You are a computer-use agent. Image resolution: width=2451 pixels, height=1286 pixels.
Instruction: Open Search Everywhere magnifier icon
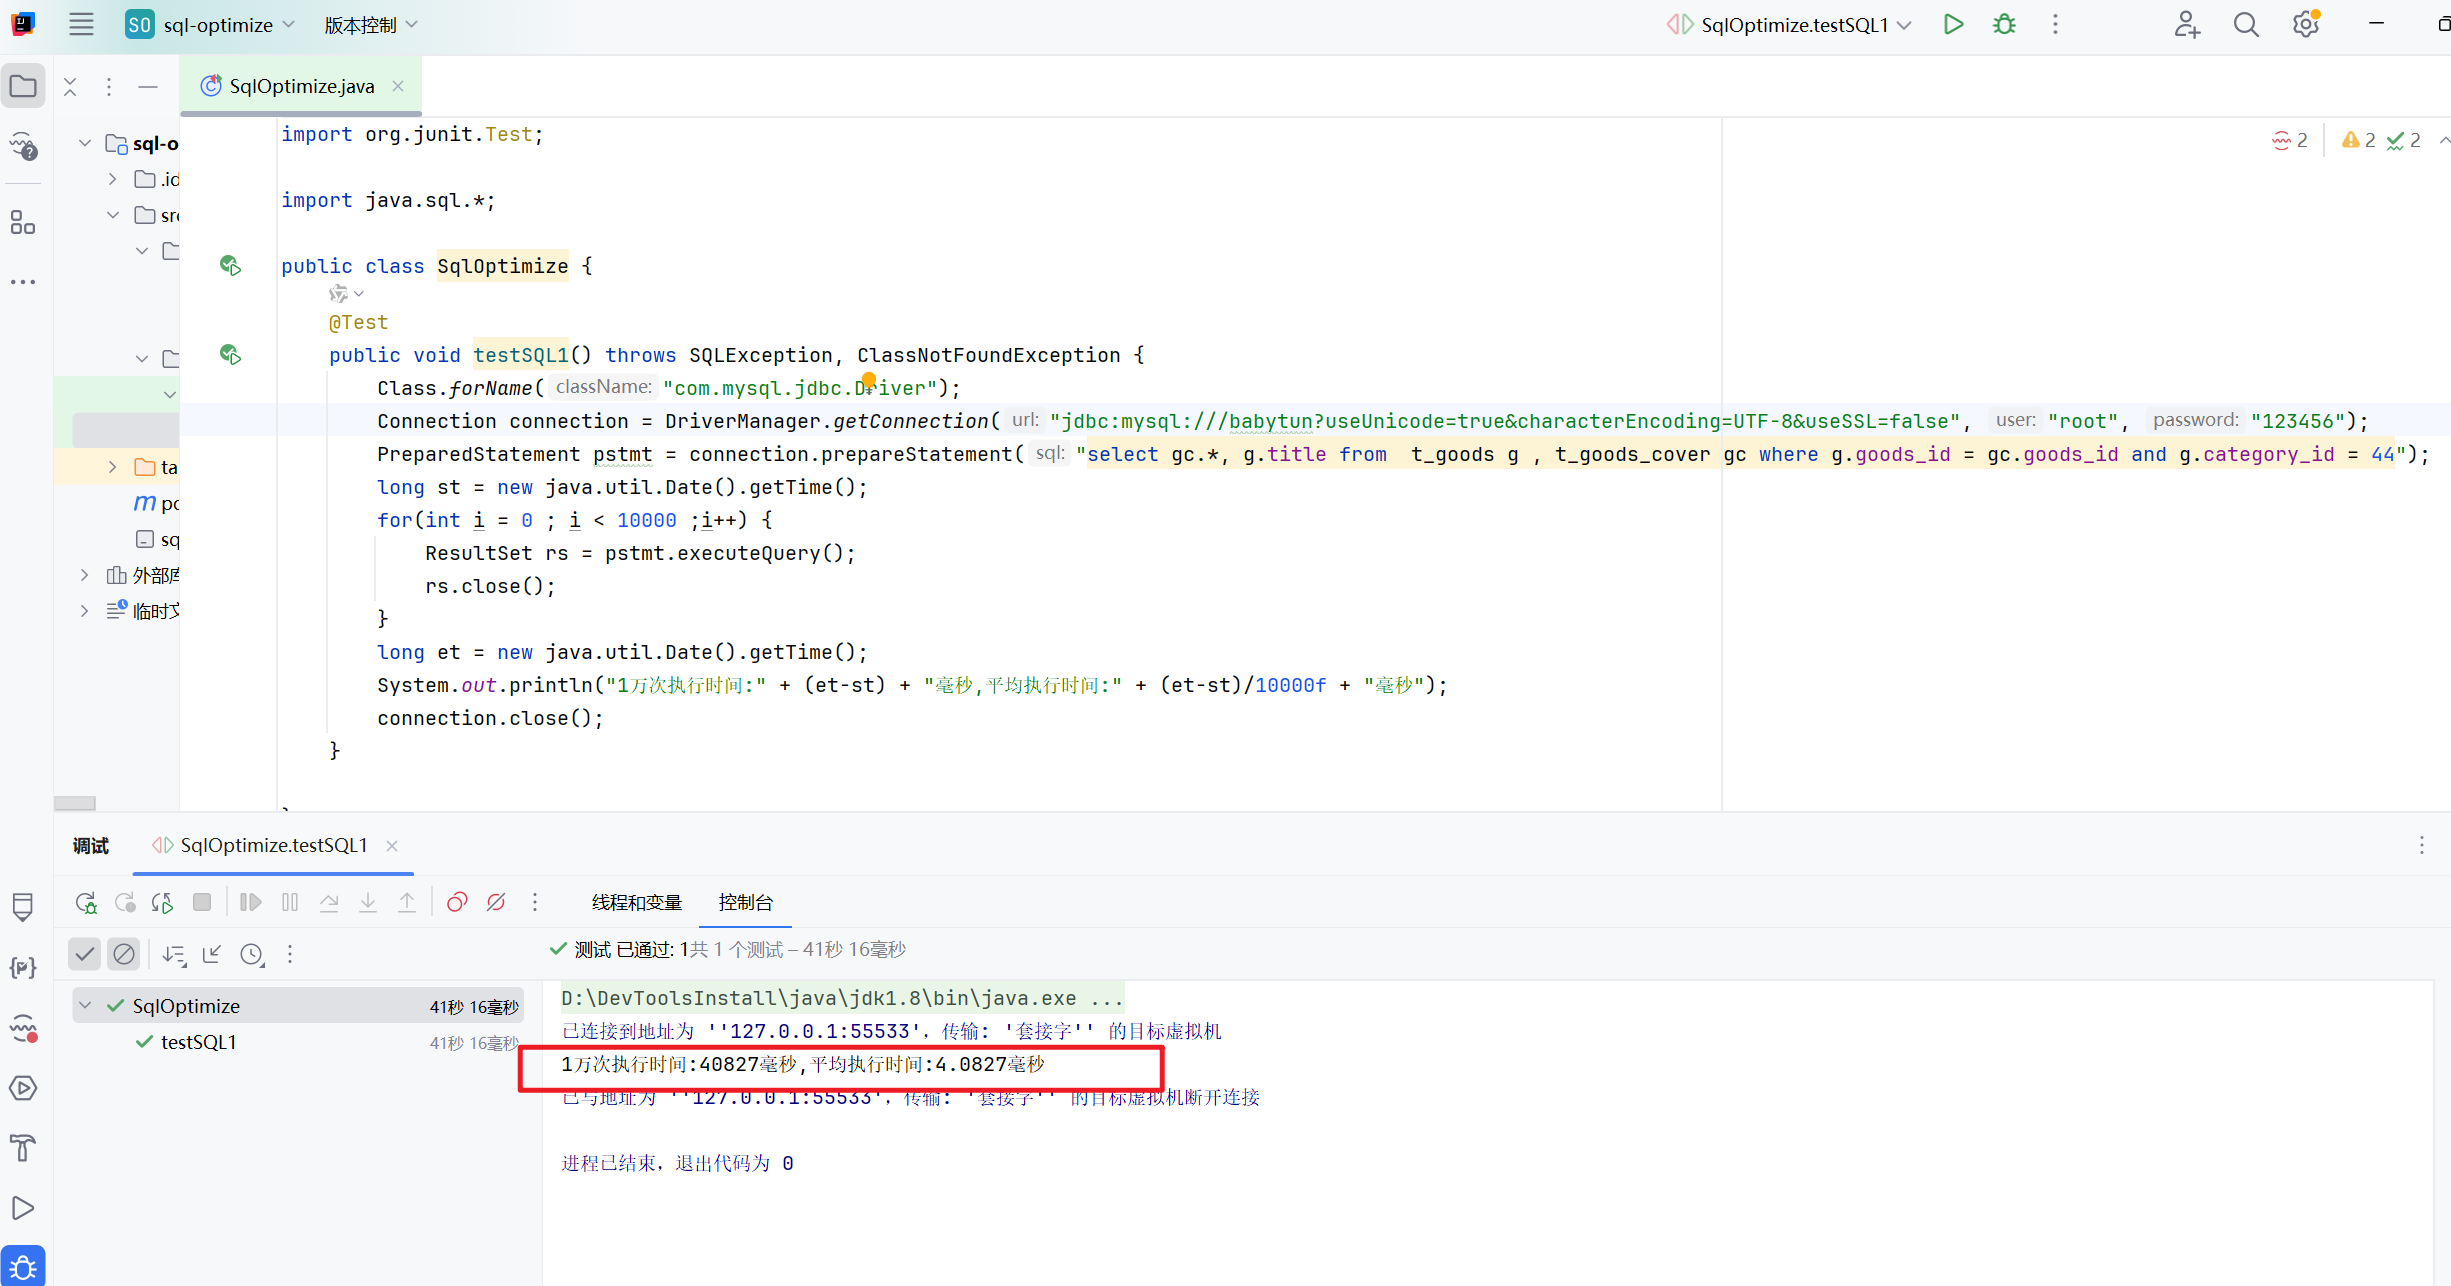[x=2246, y=25]
